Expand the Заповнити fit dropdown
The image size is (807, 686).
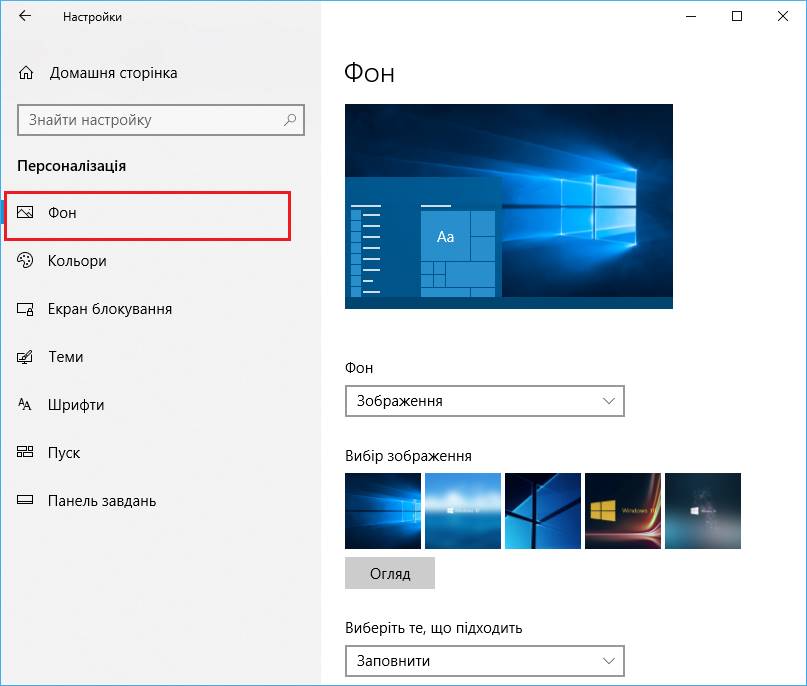point(485,661)
